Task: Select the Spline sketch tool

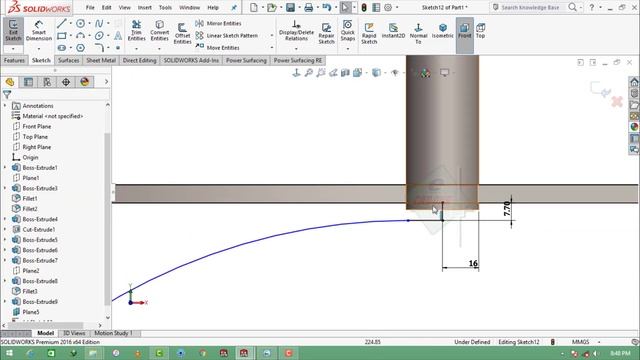Action: click(99, 24)
